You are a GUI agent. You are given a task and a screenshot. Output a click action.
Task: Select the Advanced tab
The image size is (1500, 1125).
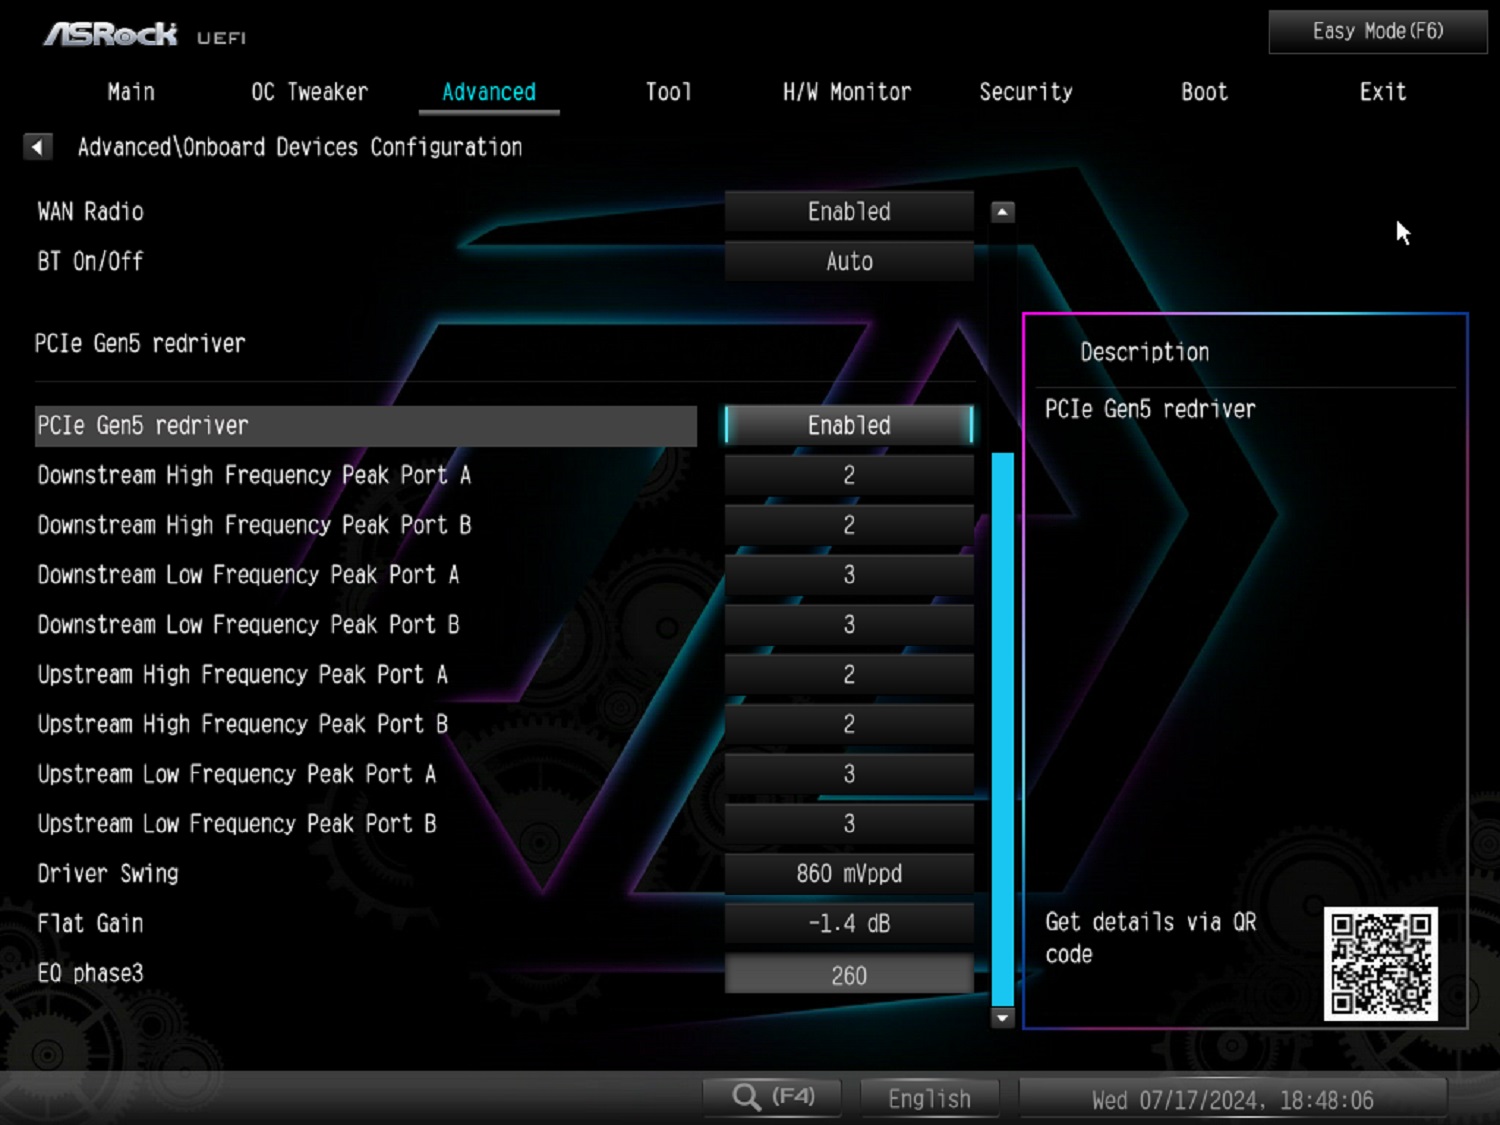(489, 92)
